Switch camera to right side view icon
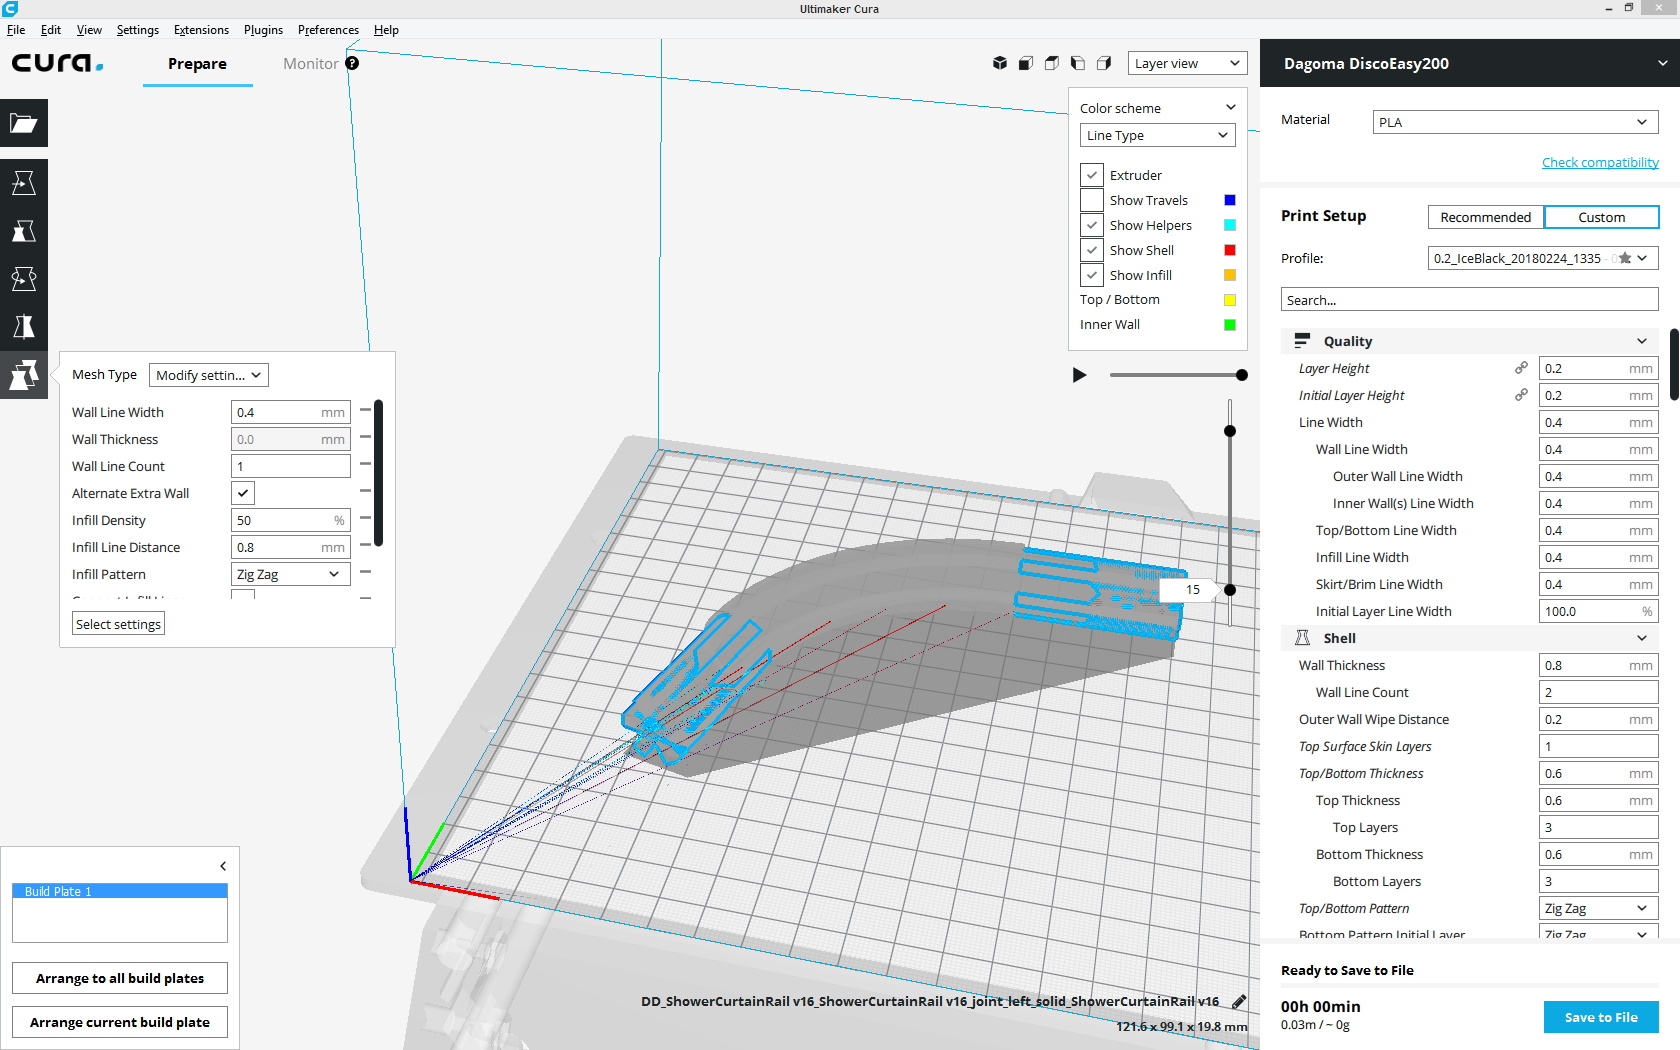 tap(1104, 63)
